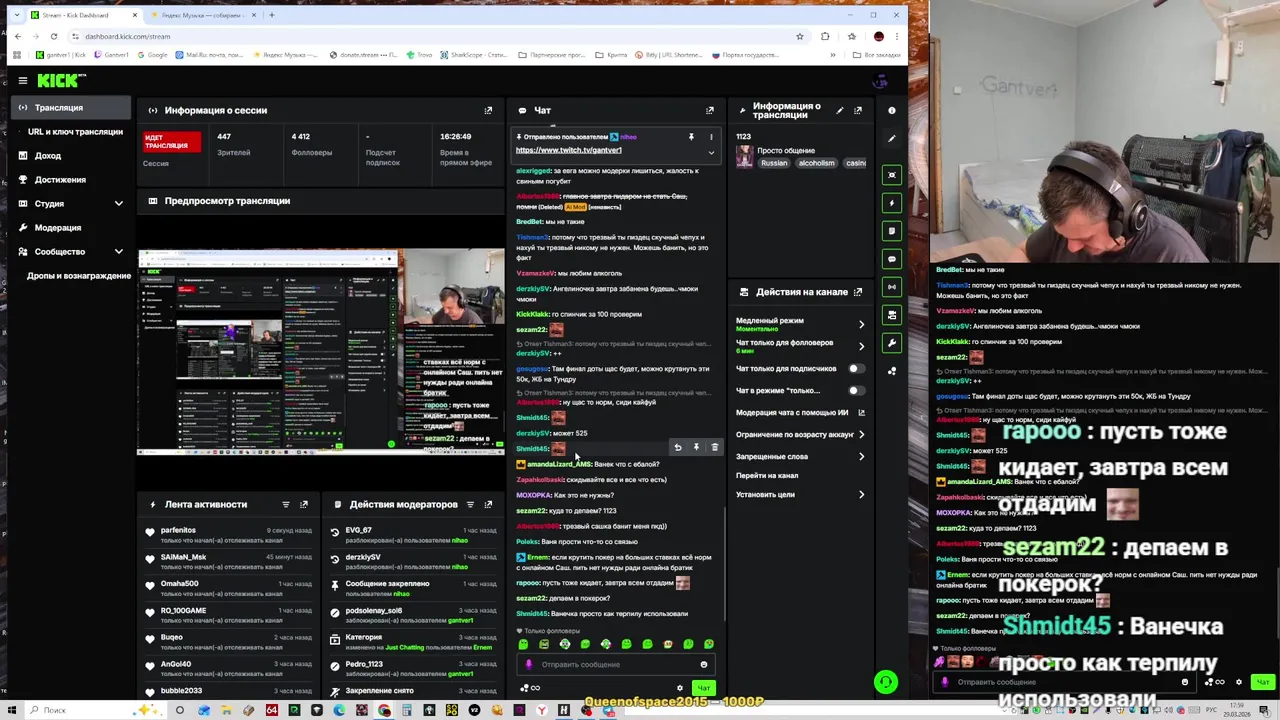Image resolution: width=1280 pixels, height=720 pixels.
Task: Open the emoji picker in chat input
Action: click(x=704, y=664)
